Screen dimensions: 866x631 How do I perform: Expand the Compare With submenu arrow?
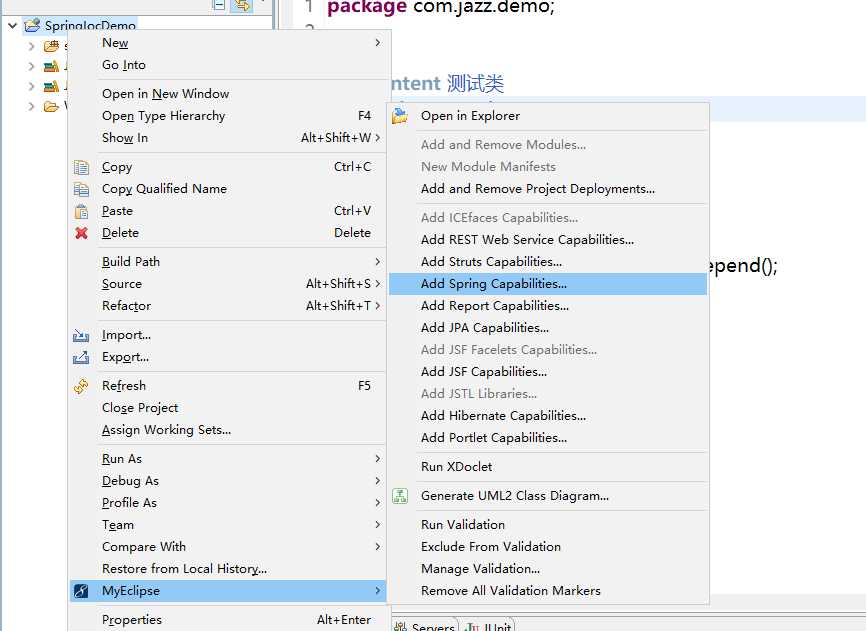(x=377, y=547)
